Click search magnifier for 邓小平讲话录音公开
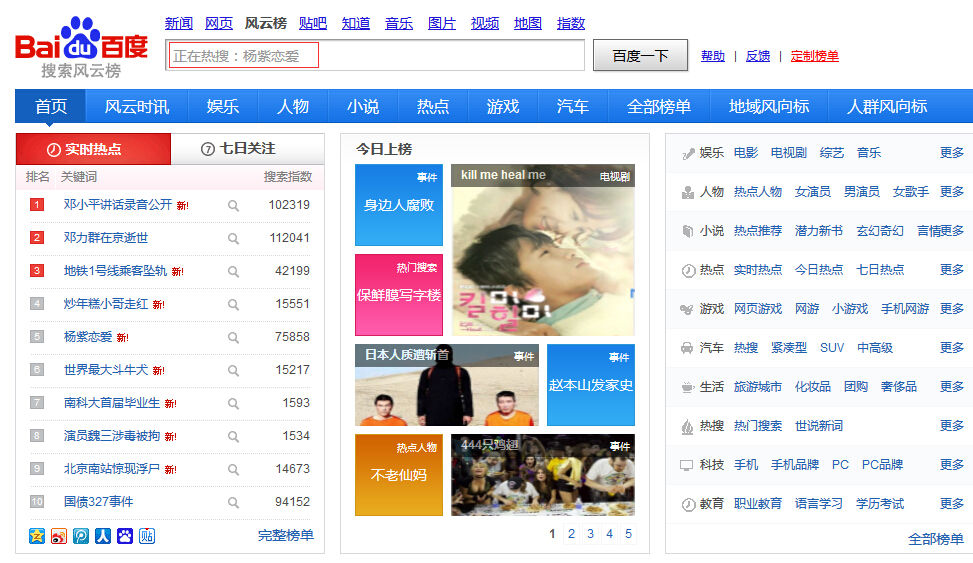Screen dimensions: 973x563 click(233, 205)
